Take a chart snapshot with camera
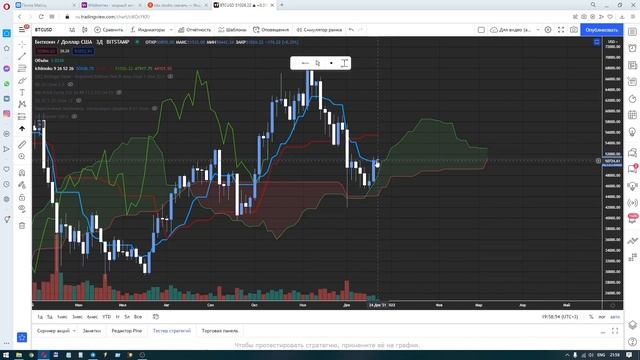This screenshot has height=360, width=640. (x=574, y=30)
